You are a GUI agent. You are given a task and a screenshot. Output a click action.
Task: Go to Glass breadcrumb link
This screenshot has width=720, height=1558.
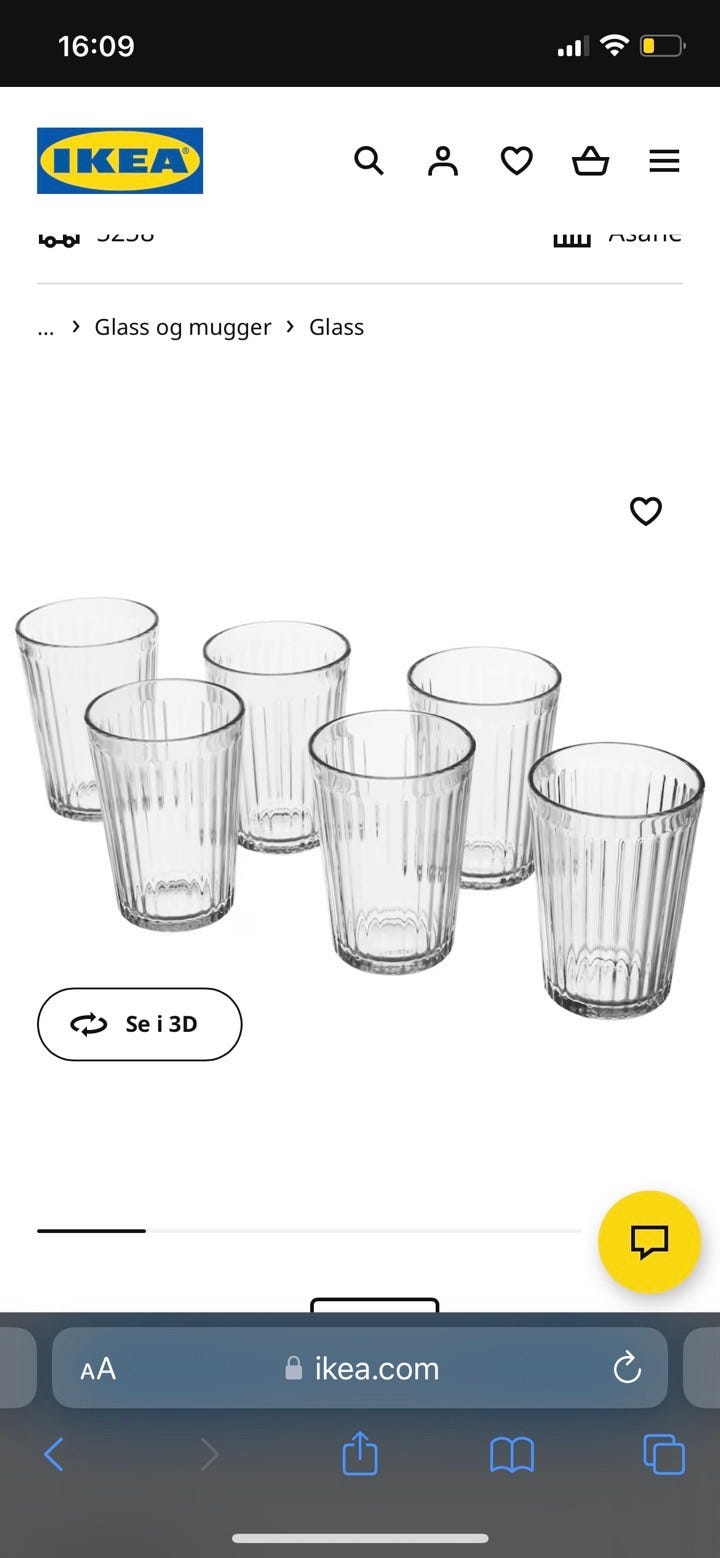[x=336, y=327]
